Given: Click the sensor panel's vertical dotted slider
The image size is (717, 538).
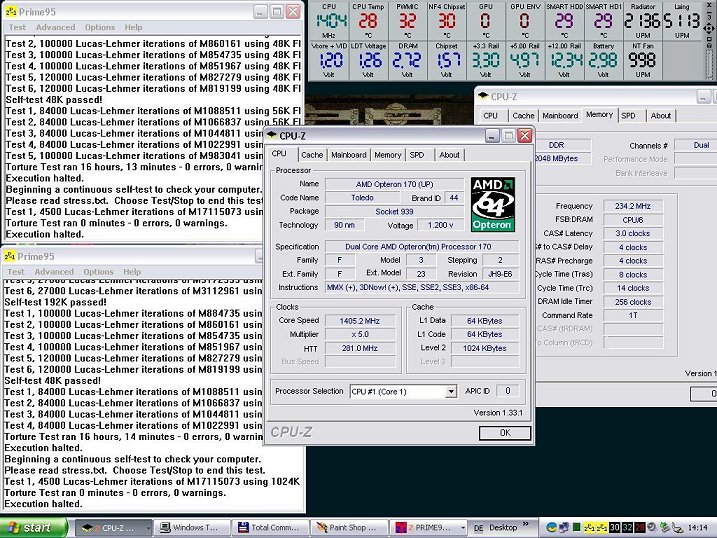Looking at the screenshot, I should (x=710, y=64).
